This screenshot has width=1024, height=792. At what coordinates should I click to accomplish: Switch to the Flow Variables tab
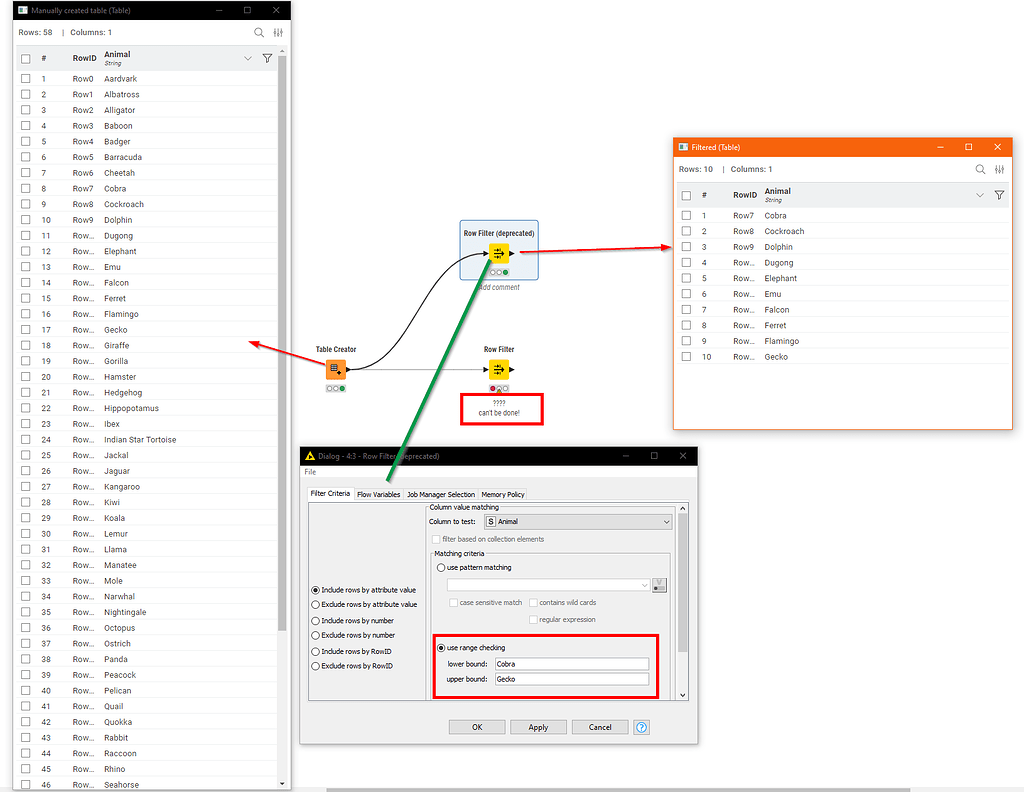(x=378, y=493)
